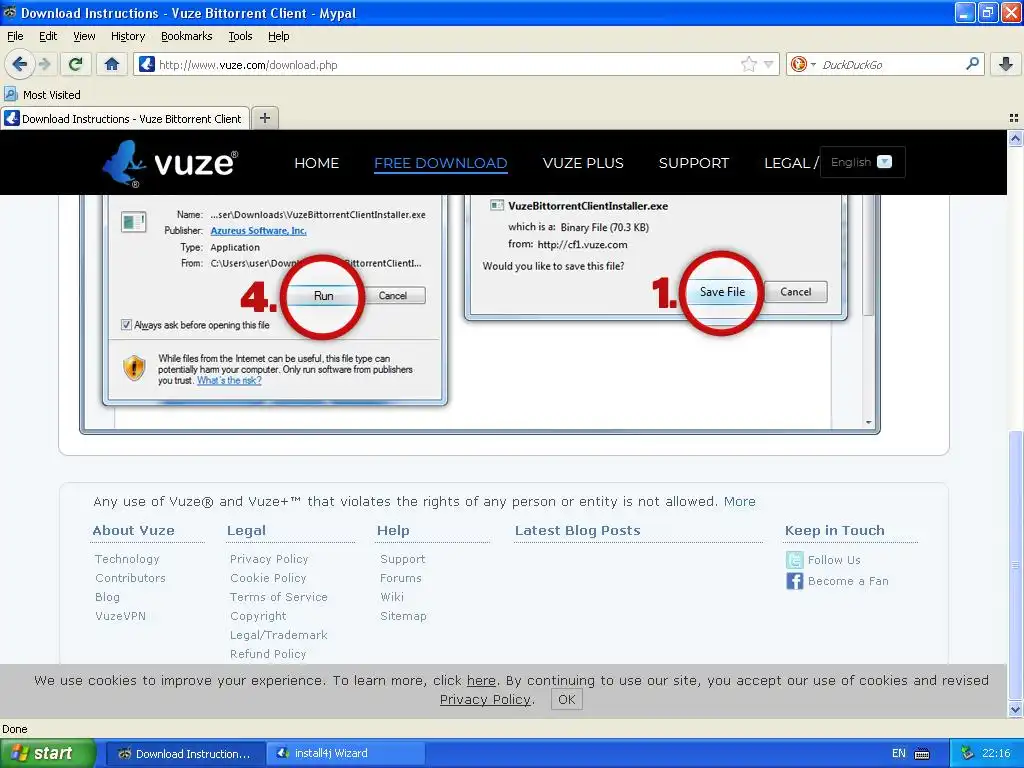This screenshot has width=1024, height=768.
Task: Click the 'here' link in cookie notice
Action: (x=481, y=680)
